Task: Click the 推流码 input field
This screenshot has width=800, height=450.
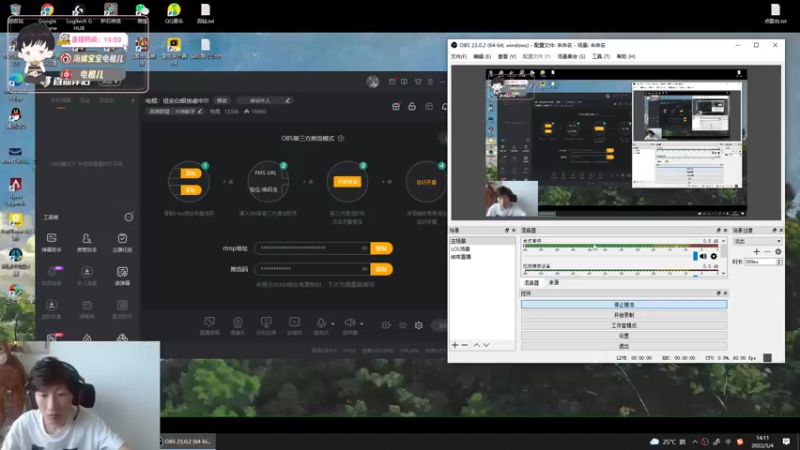Action: tap(312, 269)
